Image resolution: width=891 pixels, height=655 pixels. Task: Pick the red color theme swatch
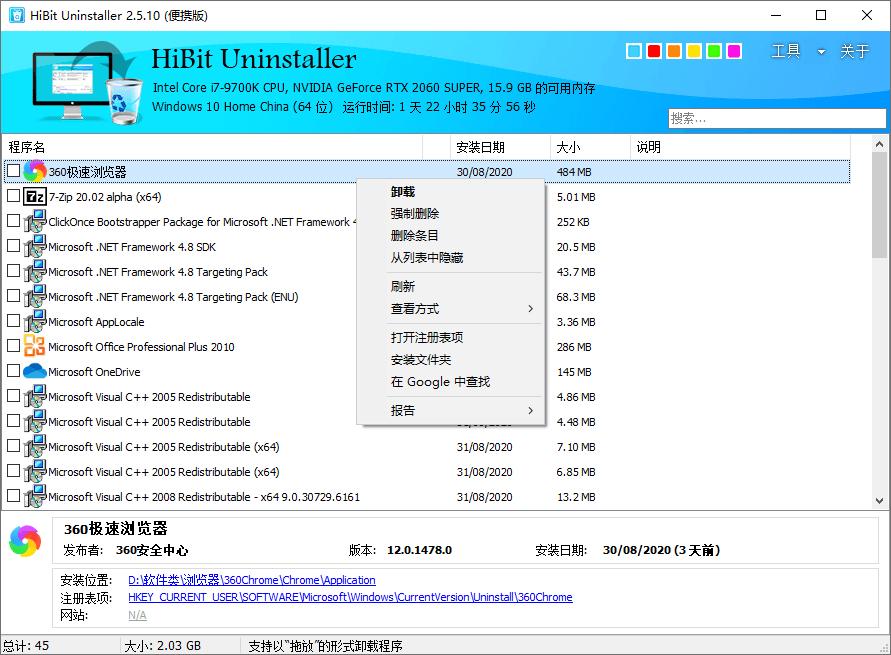[x=654, y=51]
